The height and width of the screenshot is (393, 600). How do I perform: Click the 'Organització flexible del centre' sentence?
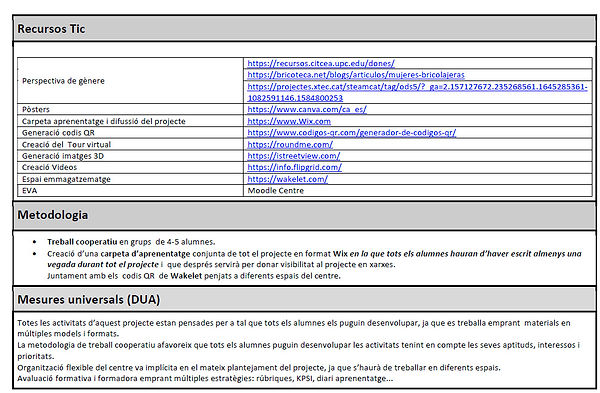click(259, 368)
